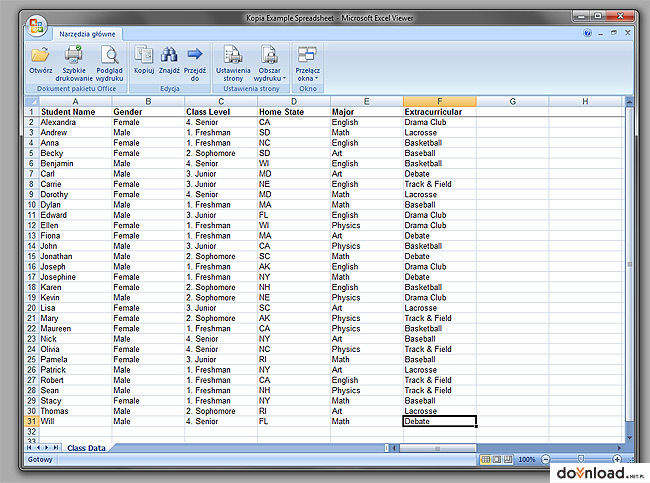Switch to Page Break Preview icon
Screen dimensions: 650x483
tap(508, 459)
